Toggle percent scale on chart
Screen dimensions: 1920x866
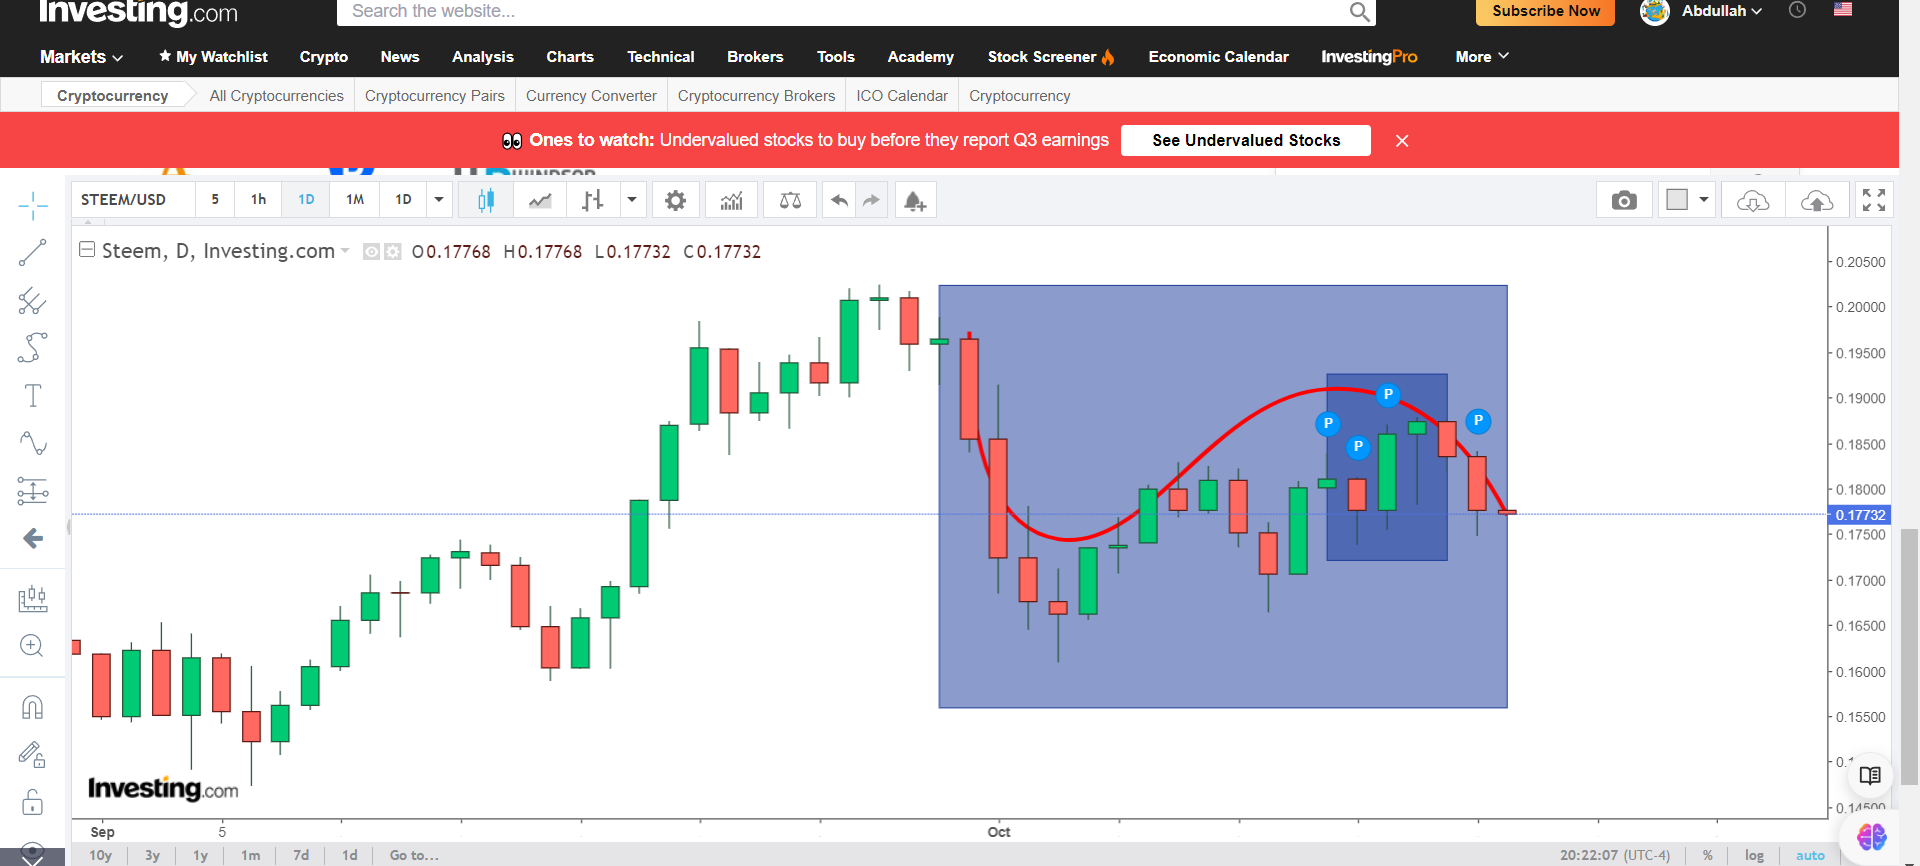click(x=1708, y=855)
